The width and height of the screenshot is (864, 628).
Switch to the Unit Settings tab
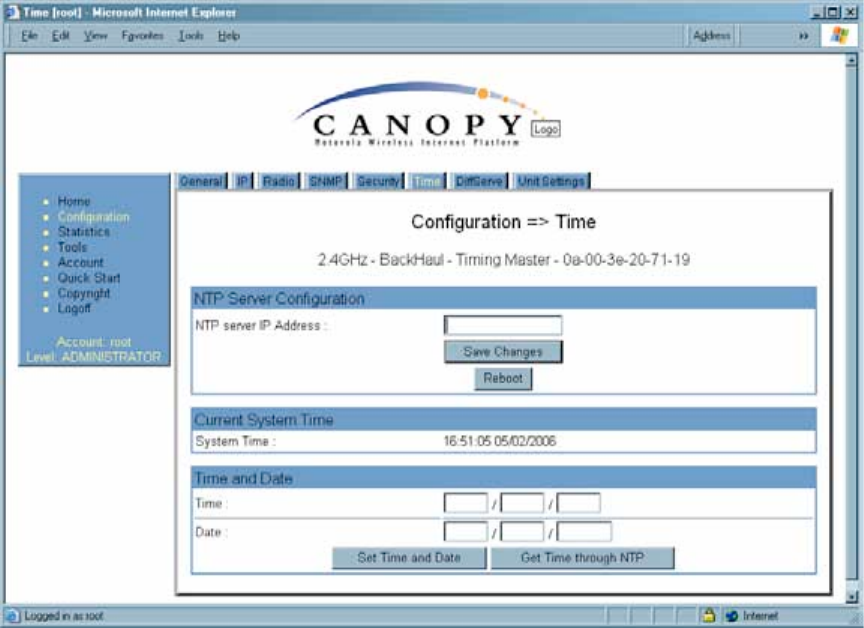(x=551, y=181)
